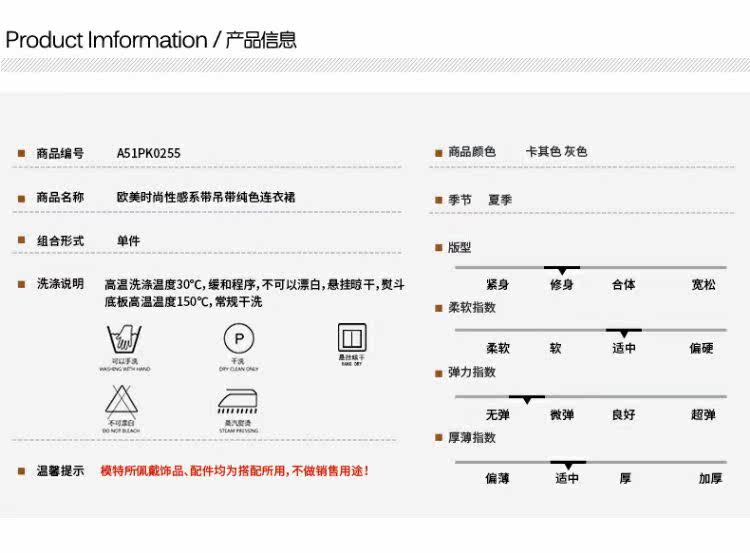Click the 商品颜色 field label

pyautogui.click(x=472, y=152)
